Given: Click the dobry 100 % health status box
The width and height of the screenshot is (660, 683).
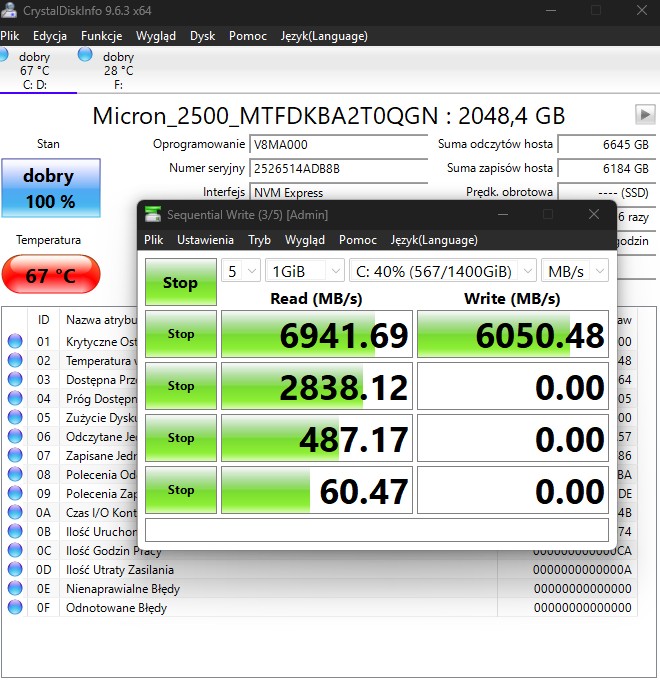Looking at the screenshot, I should (50, 187).
